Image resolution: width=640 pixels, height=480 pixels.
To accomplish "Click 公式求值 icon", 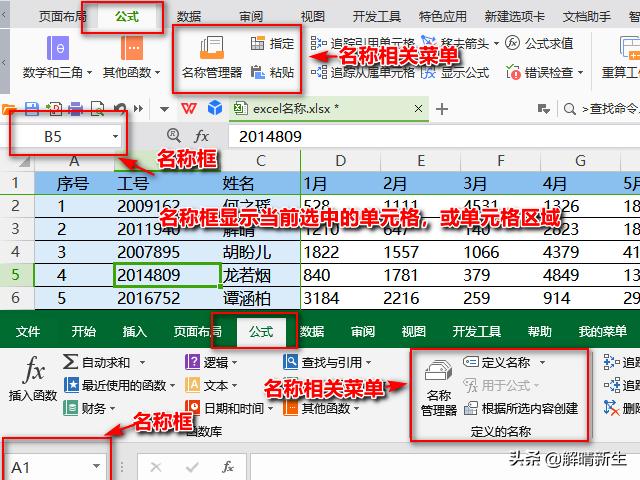I will 512,42.
